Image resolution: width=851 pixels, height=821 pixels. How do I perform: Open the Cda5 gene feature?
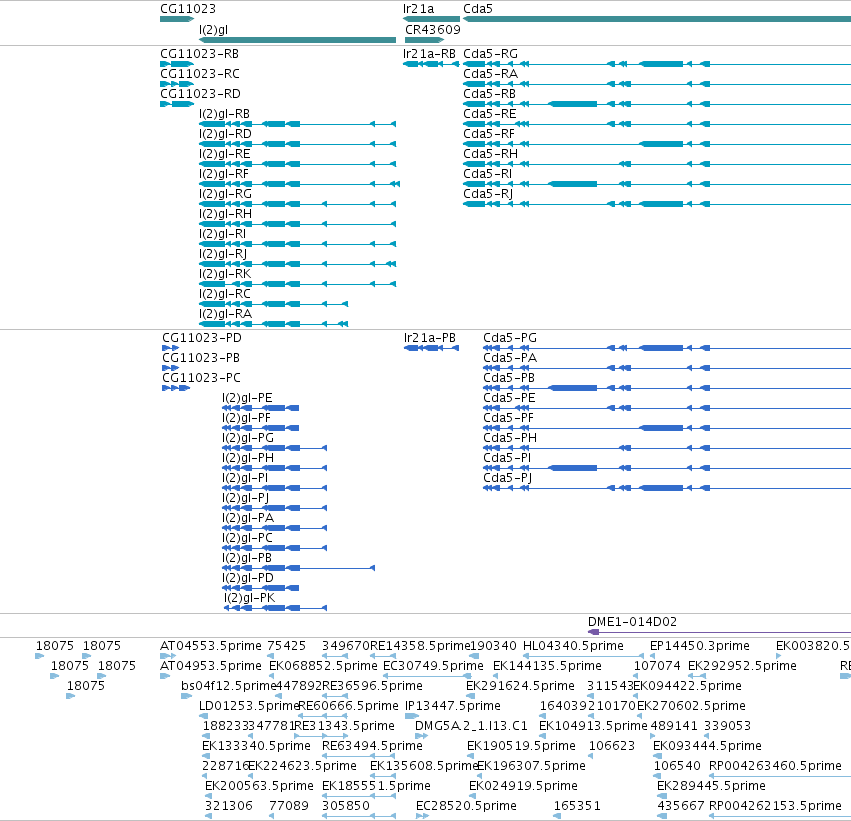click(657, 19)
